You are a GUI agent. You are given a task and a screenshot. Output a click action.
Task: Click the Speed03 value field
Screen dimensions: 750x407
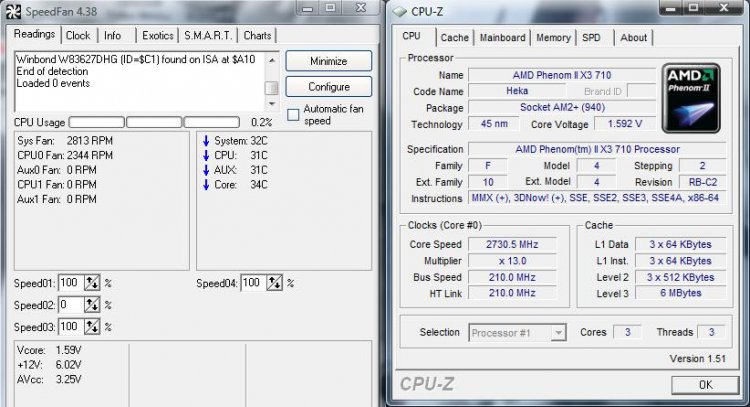[x=71, y=327]
